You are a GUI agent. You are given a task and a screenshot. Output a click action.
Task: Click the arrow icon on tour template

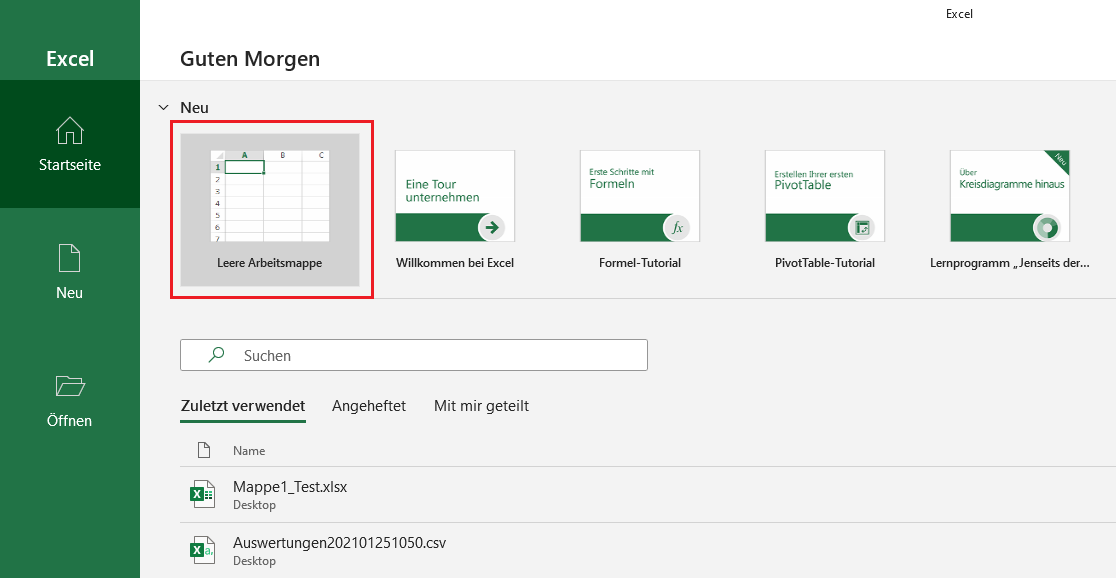(x=491, y=228)
